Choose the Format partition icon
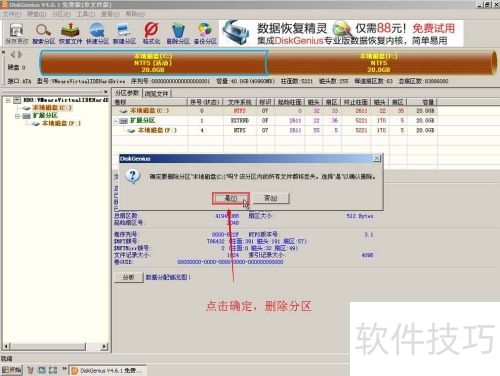This screenshot has width=500, height=376. point(151,34)
